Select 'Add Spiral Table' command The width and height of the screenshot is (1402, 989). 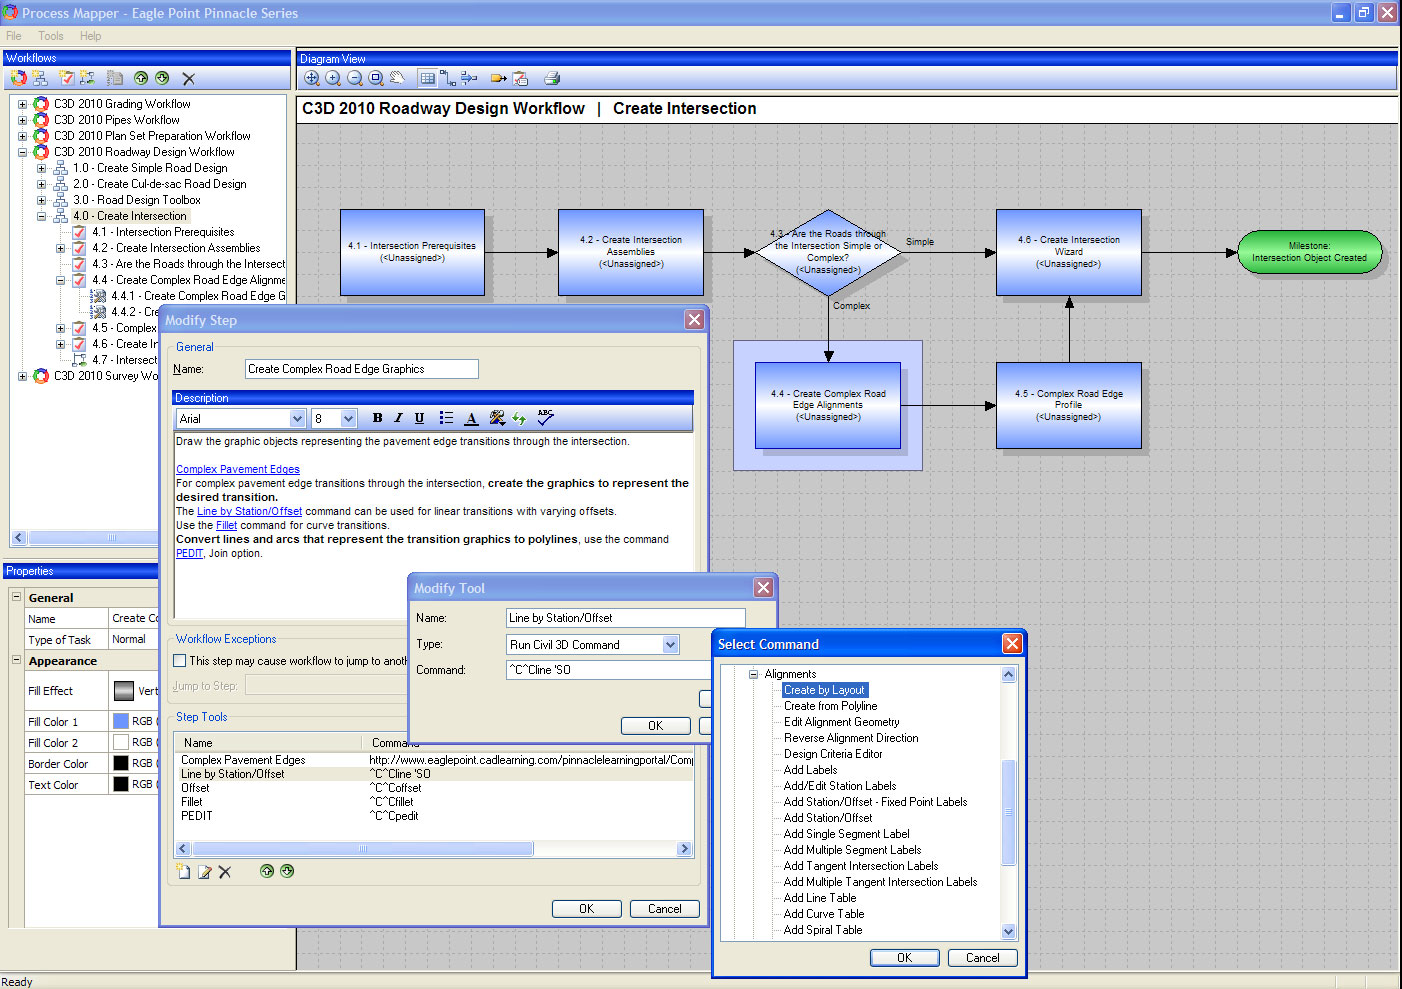point(823,930)
